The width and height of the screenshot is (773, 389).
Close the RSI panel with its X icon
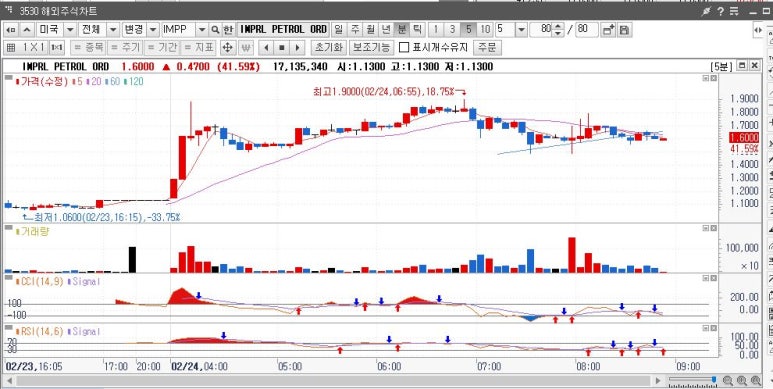713,328
